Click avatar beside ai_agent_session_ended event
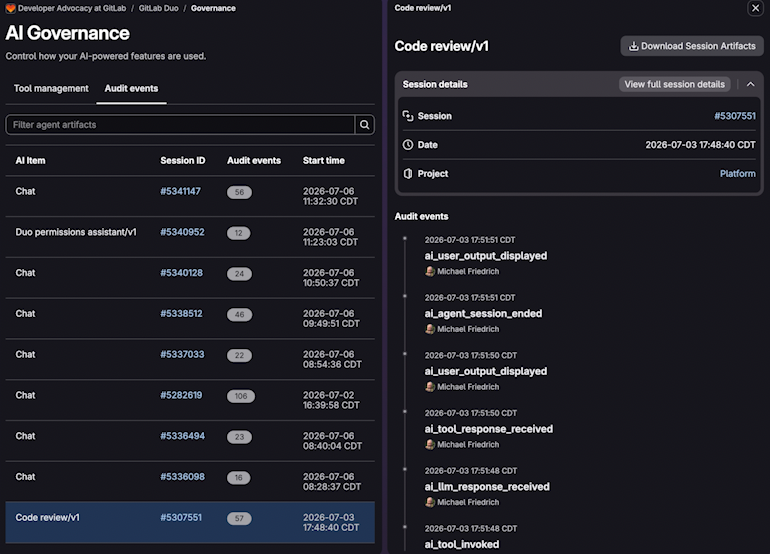 (x=430, y=329)
